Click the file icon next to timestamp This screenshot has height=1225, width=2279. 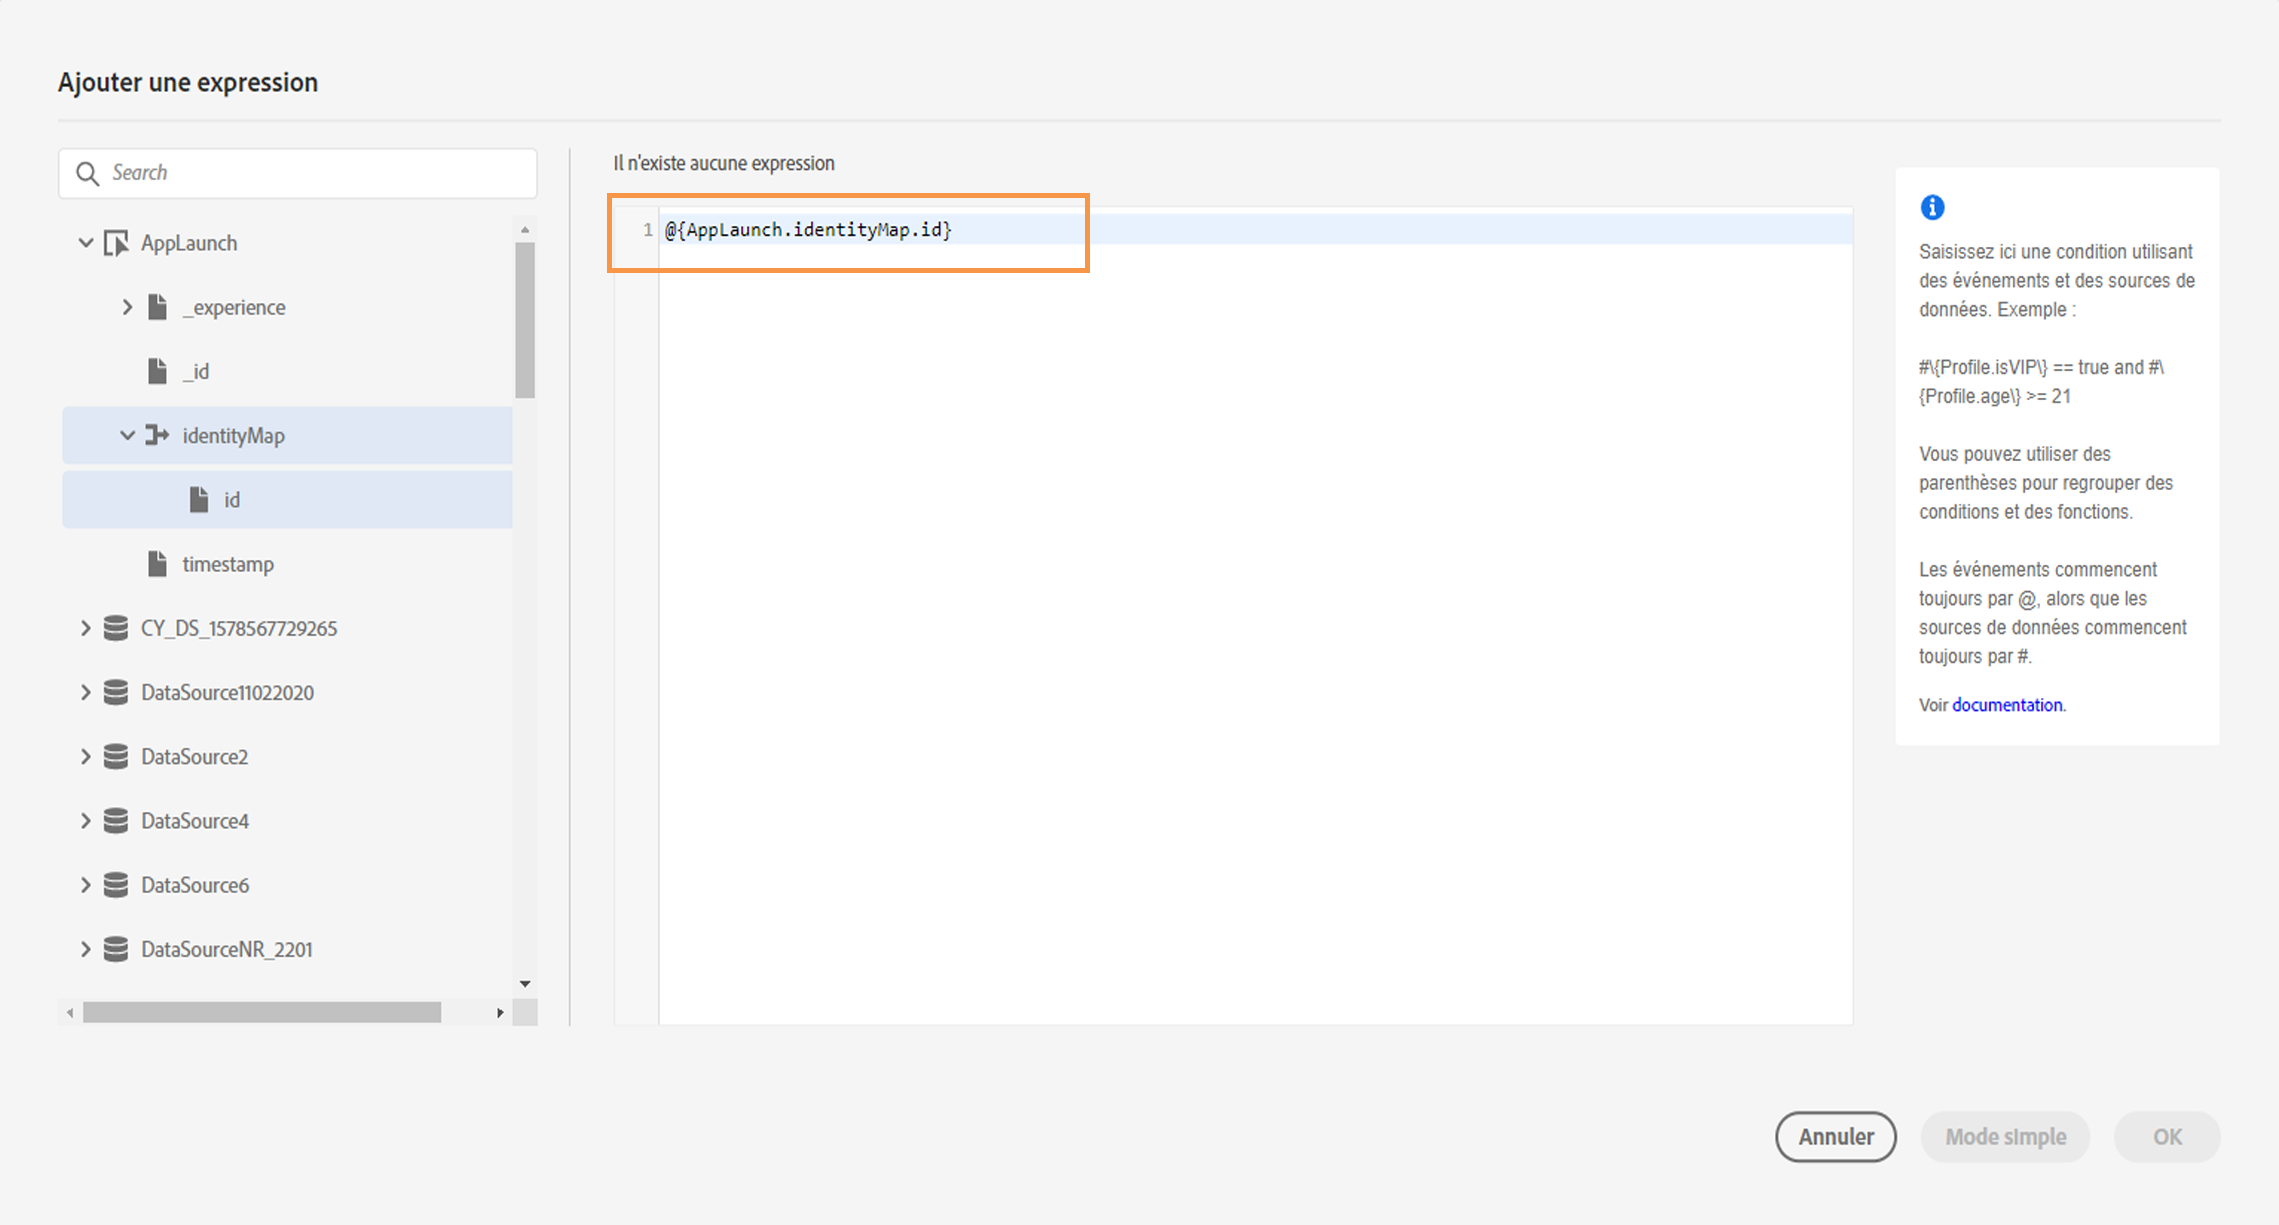click(x=157, y=564)
